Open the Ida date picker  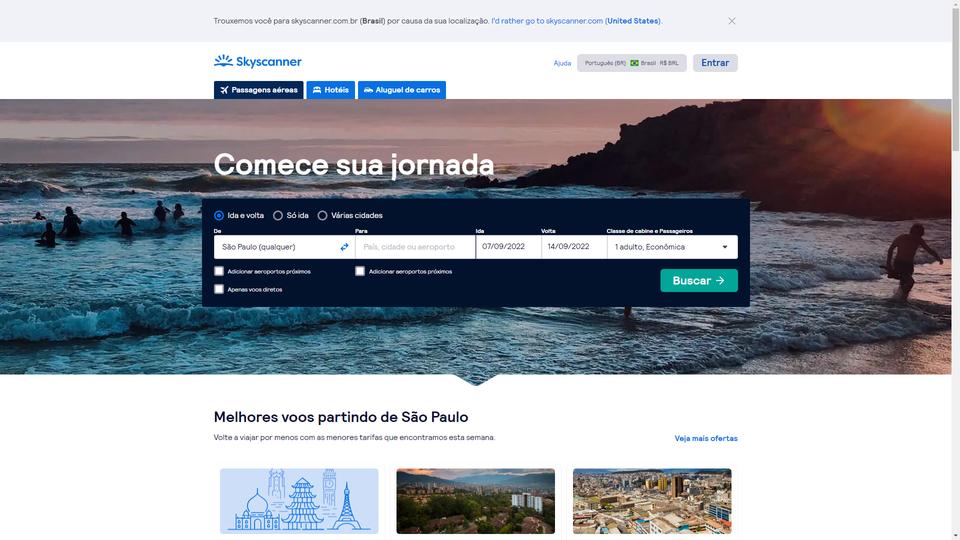pos(508,247)
